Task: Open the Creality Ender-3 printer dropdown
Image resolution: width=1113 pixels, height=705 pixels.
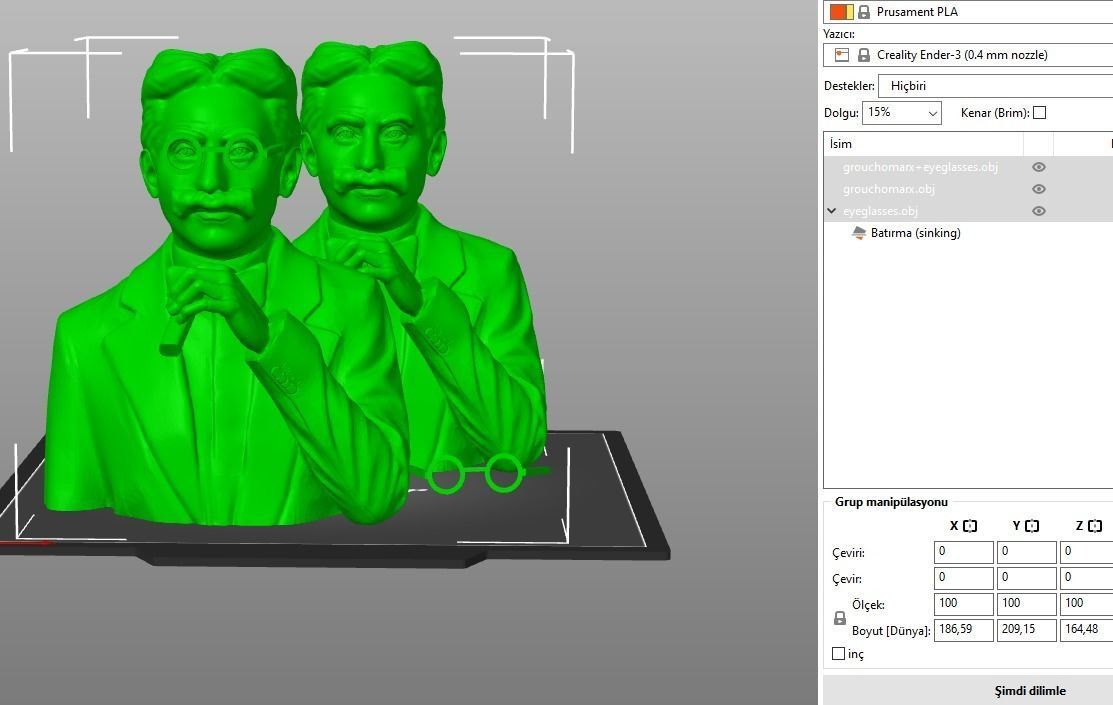Action: click(968, 55)
